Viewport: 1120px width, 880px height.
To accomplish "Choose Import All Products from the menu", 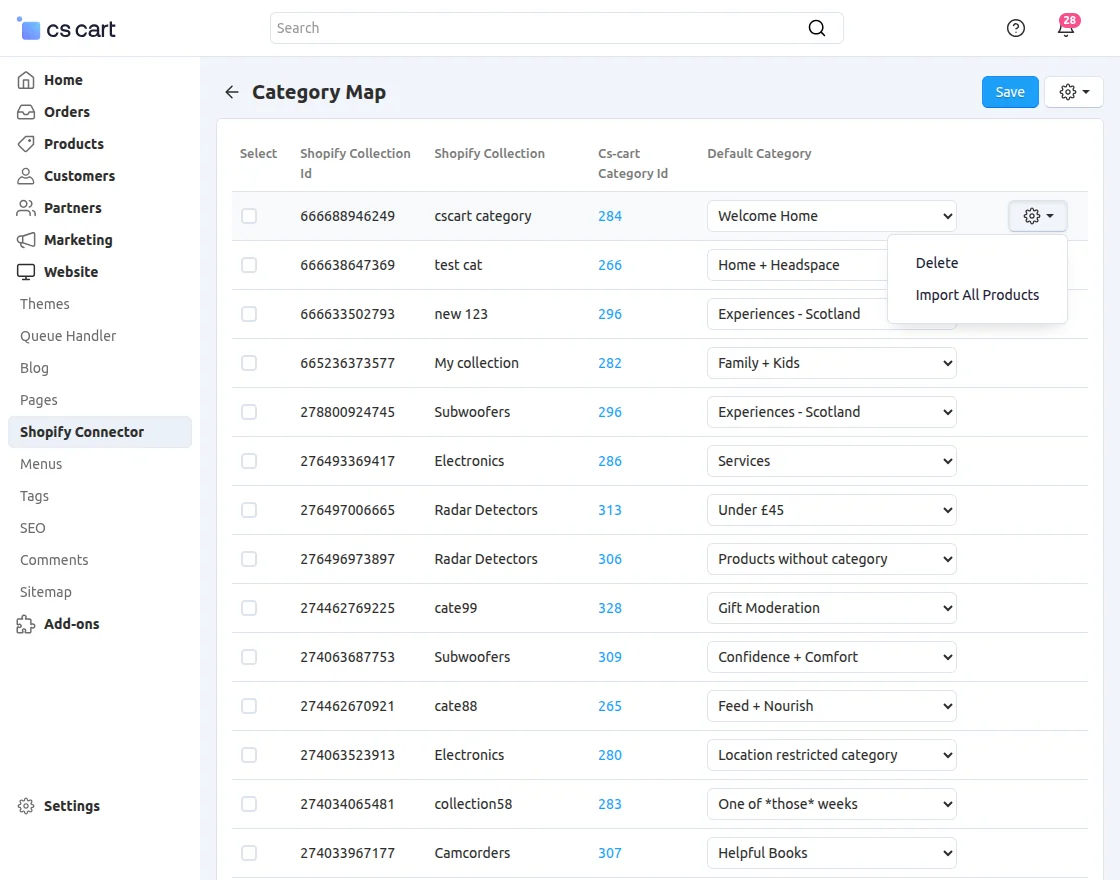I will [x=977, y=295].
